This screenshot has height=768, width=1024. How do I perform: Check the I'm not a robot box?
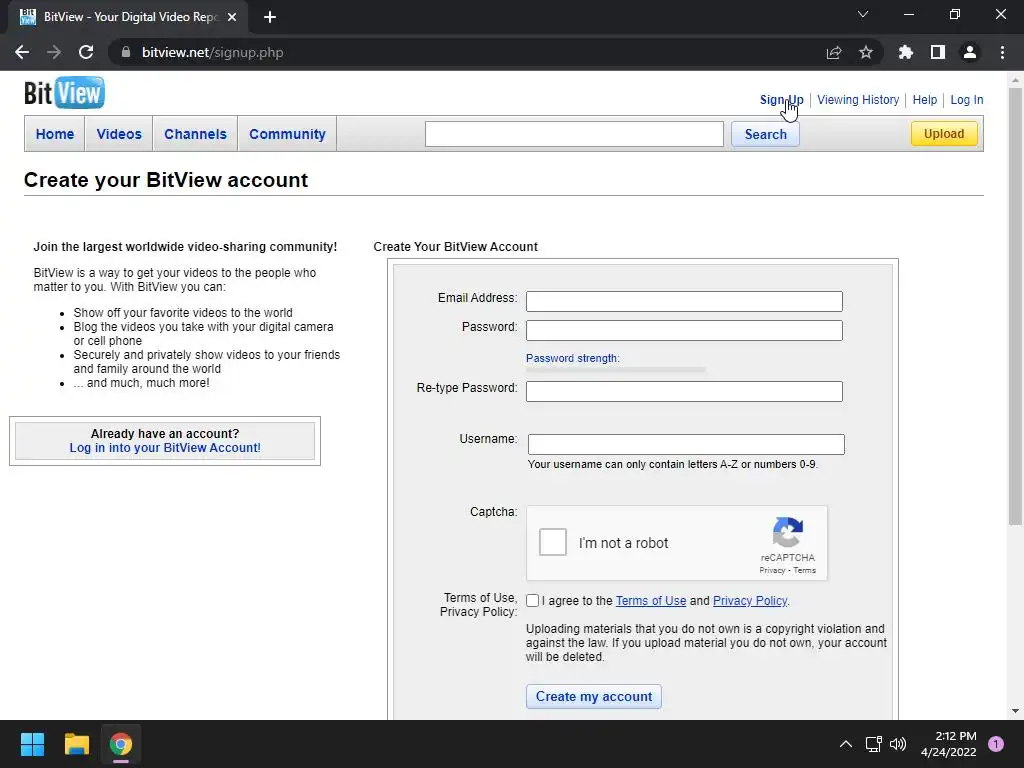[552, 542]
